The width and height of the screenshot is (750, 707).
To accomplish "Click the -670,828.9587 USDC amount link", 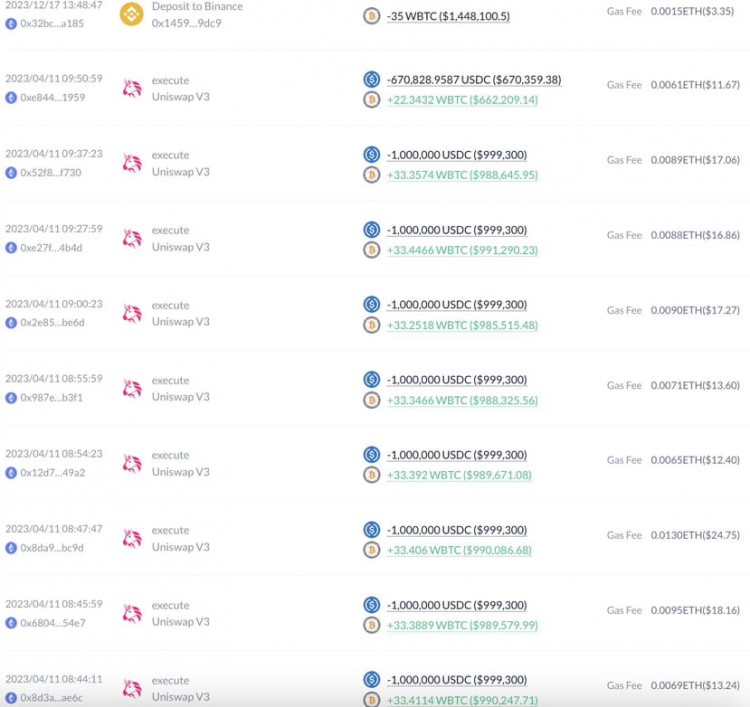I will (474, 80).
